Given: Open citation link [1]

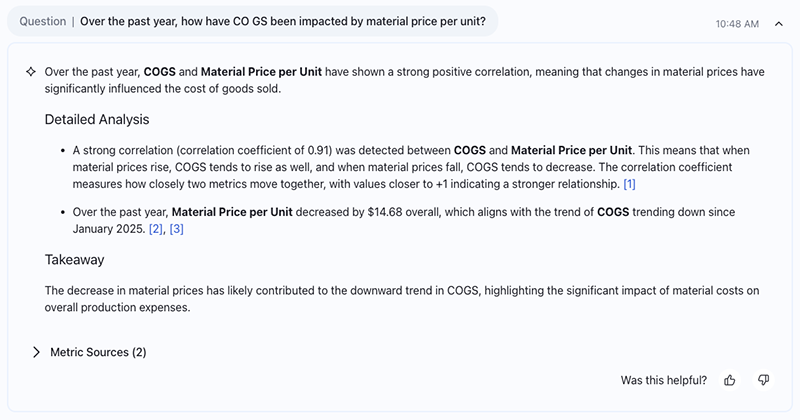Looking at the screenshot, I should coord(629,185).
